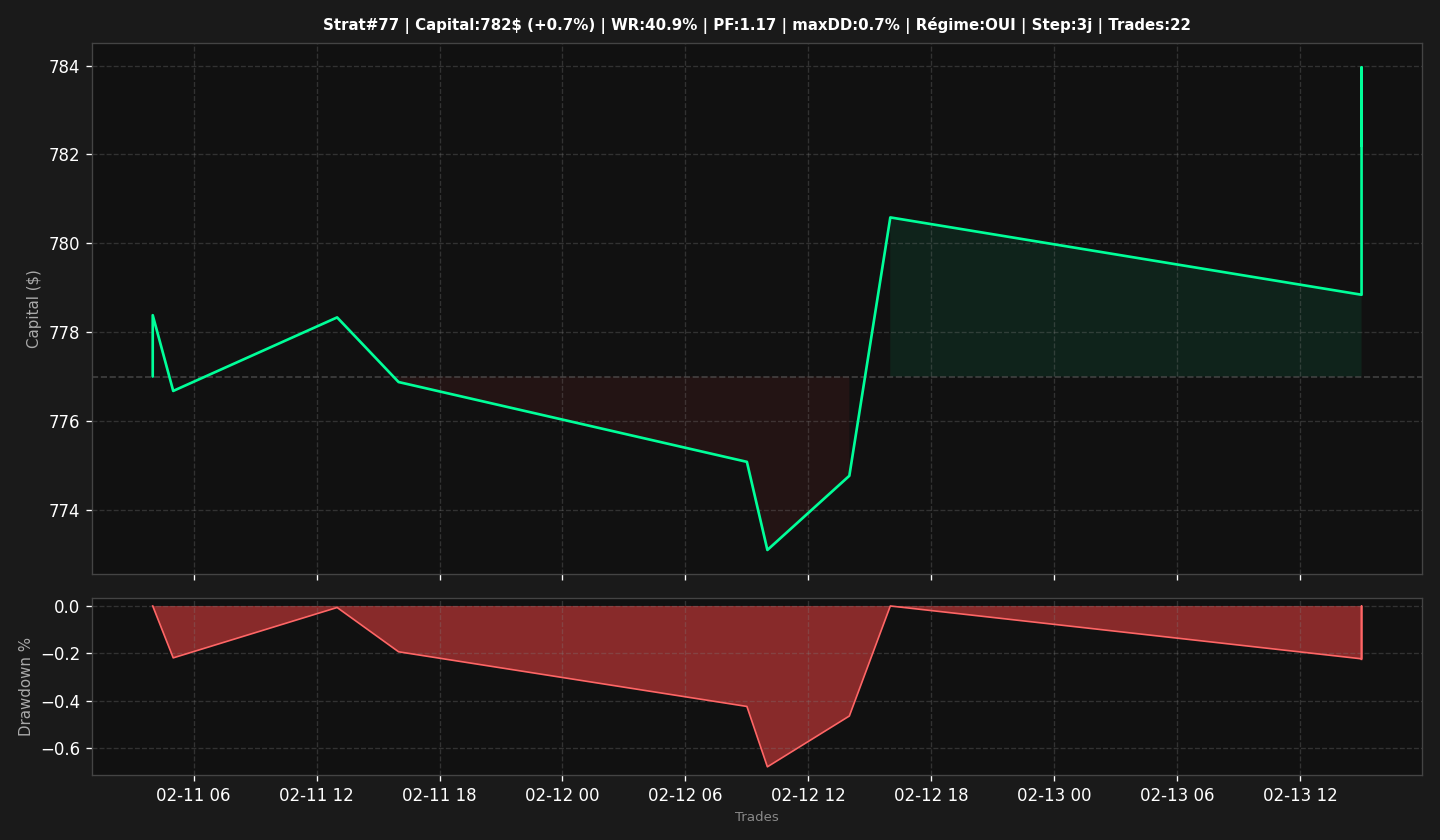
Task: Click the '02-13 12' time axis label
Action: (1300, 795)
